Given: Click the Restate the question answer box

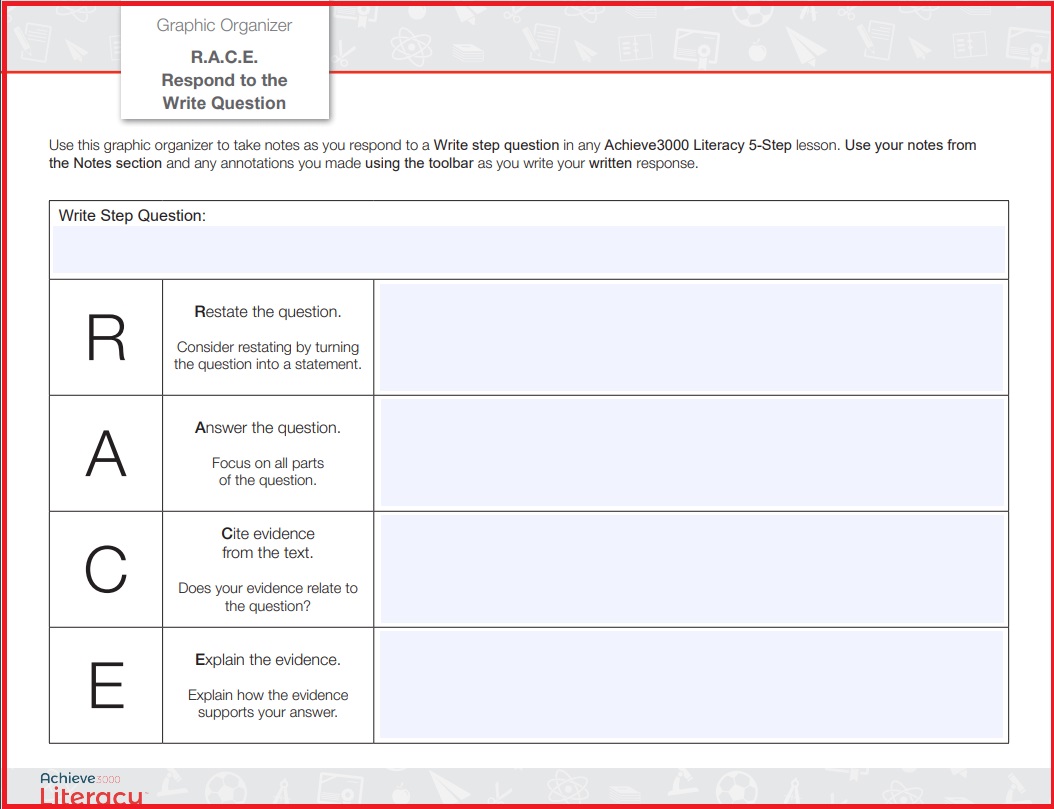Looking at the screenshot, I should (691, 337).
